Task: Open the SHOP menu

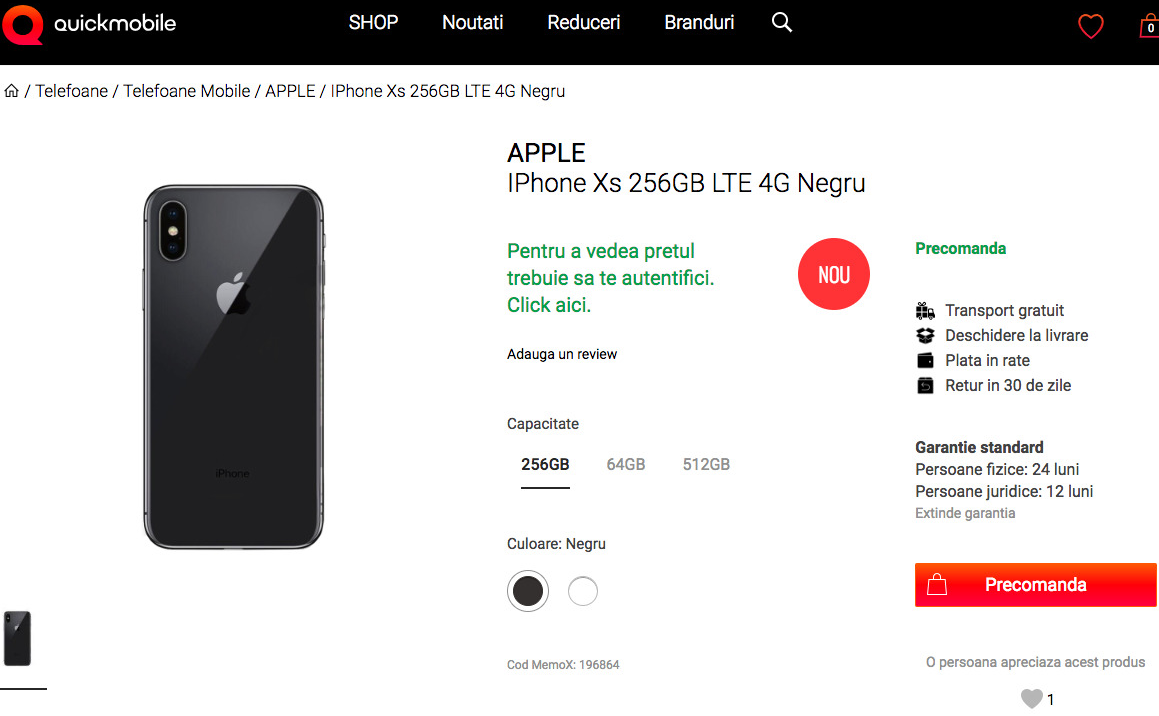Action: tap(373, 23)
